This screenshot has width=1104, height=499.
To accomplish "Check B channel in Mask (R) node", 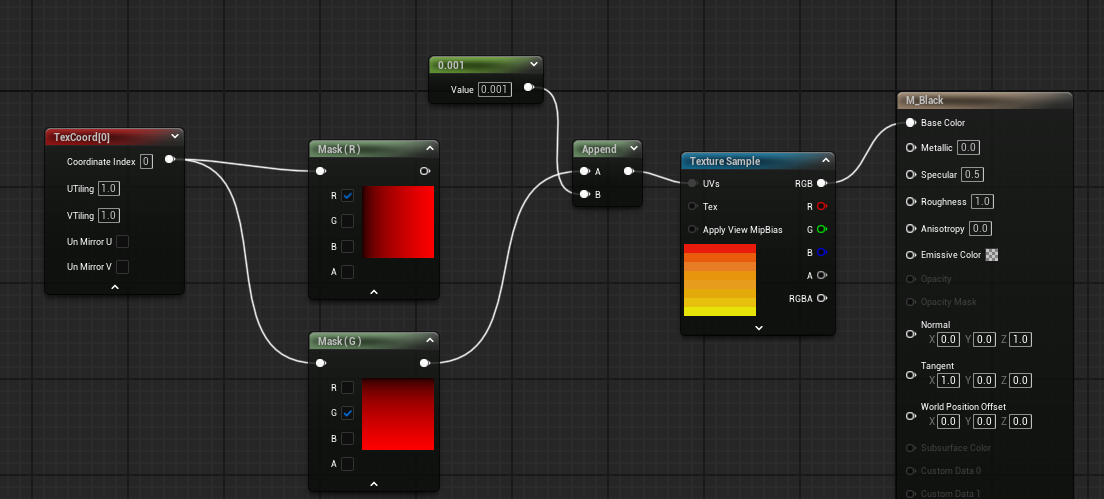I will [x=347, y=246].
